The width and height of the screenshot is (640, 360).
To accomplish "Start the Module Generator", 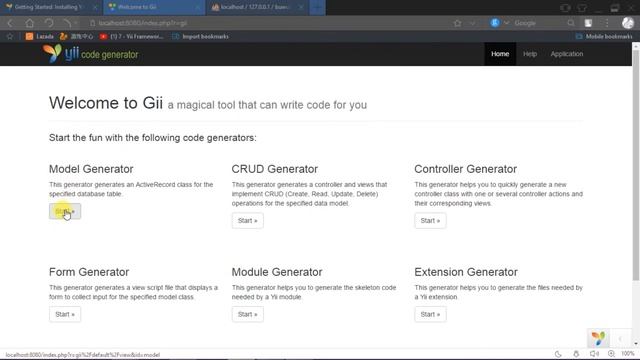I will (247, 314).
